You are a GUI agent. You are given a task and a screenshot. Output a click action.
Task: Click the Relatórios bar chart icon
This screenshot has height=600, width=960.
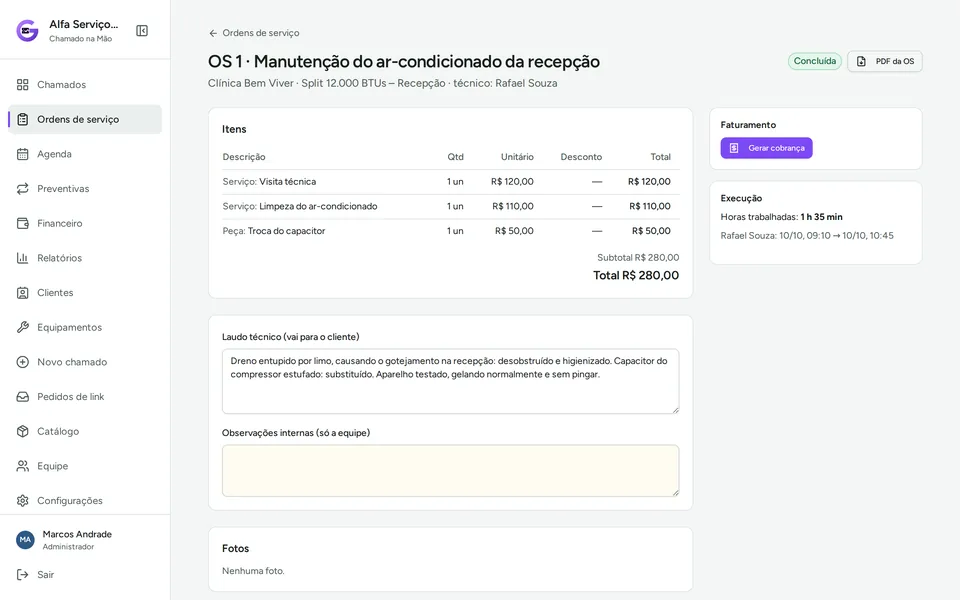(x=23, y=258)
